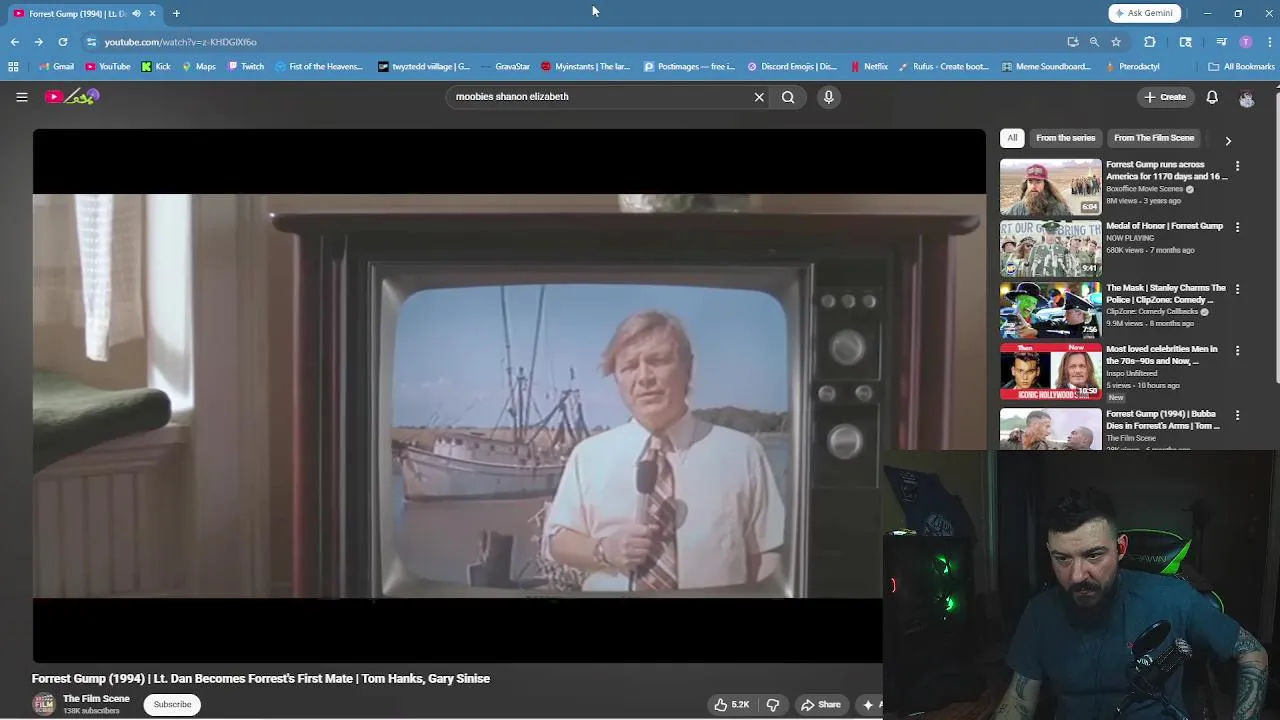Dislike the video with thumbs down
The image size is (1280, 720).
pyautogui.click(x=773, y=705)
